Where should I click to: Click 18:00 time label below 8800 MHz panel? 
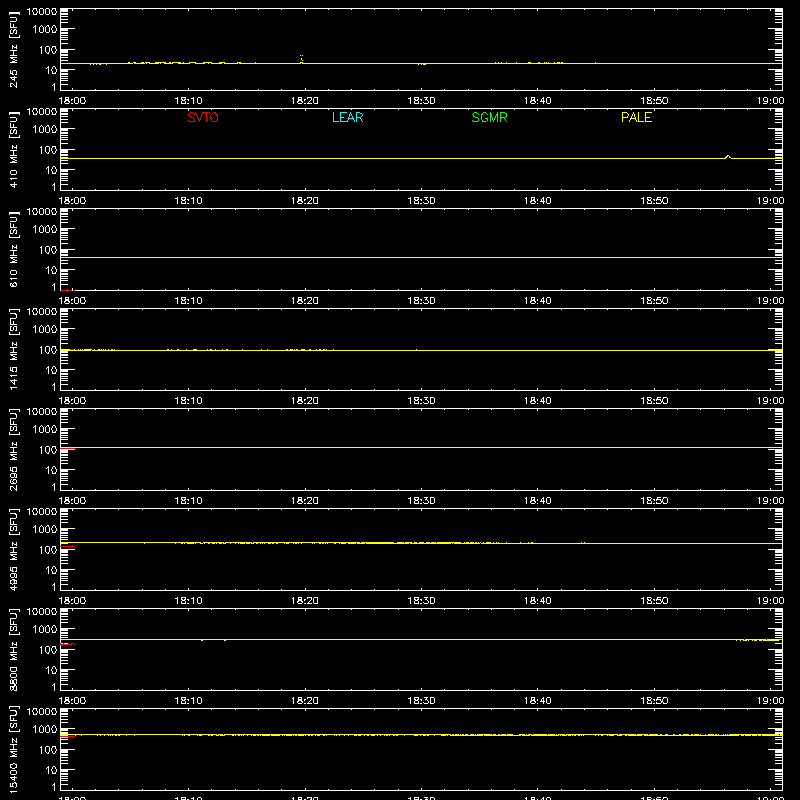(72, 701)
